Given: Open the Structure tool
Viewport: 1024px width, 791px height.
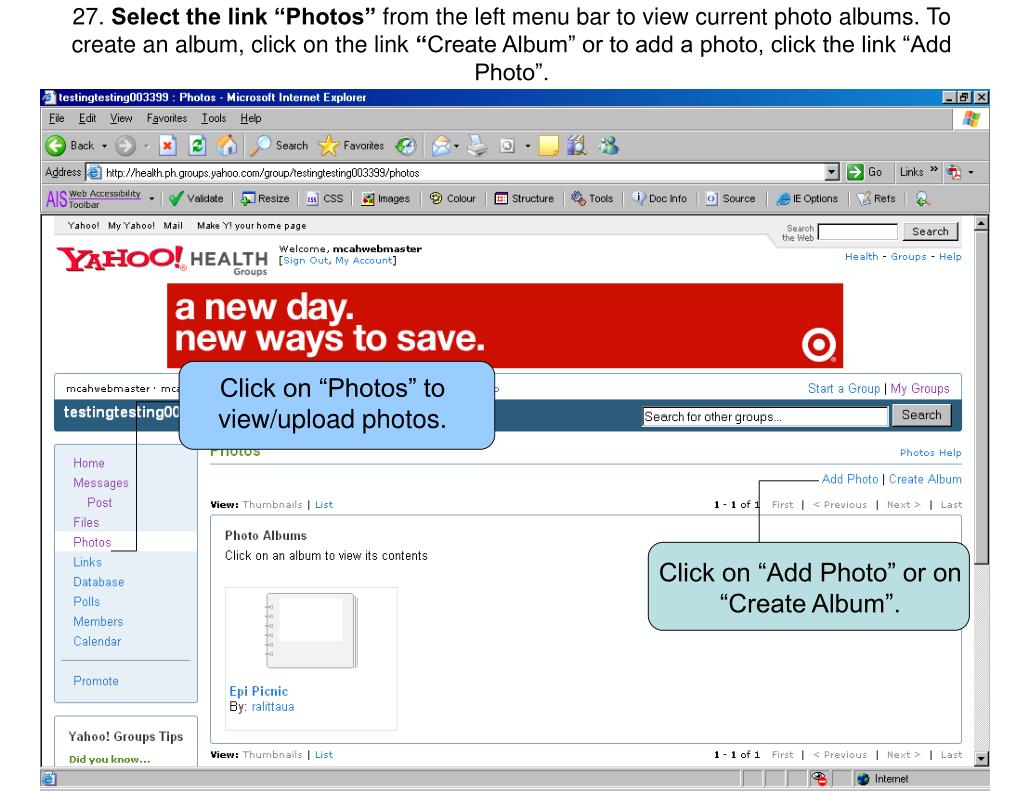Looking at the screenshot, I should (x=524, y=199).
